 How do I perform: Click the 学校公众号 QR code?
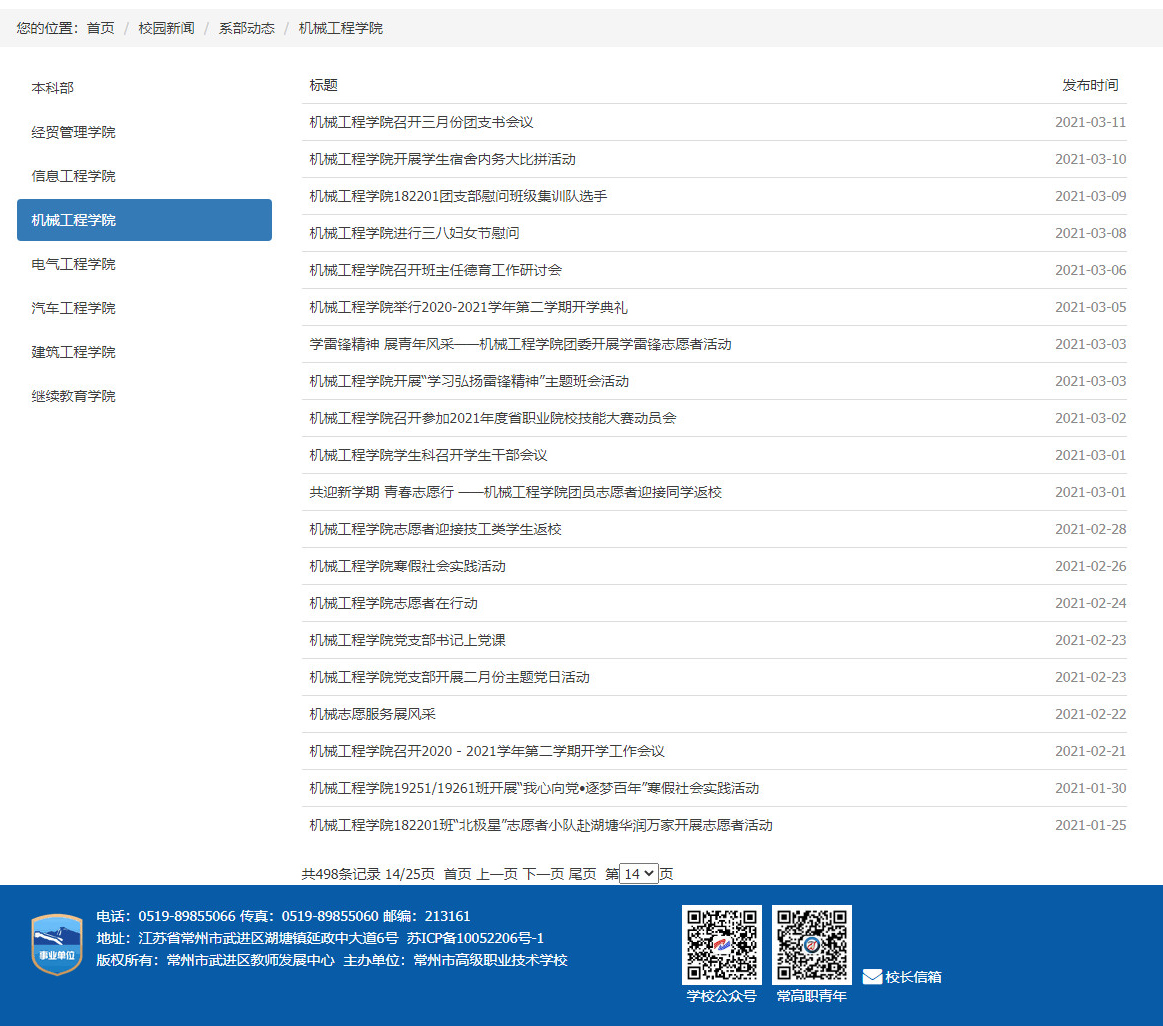pos(721,945)
